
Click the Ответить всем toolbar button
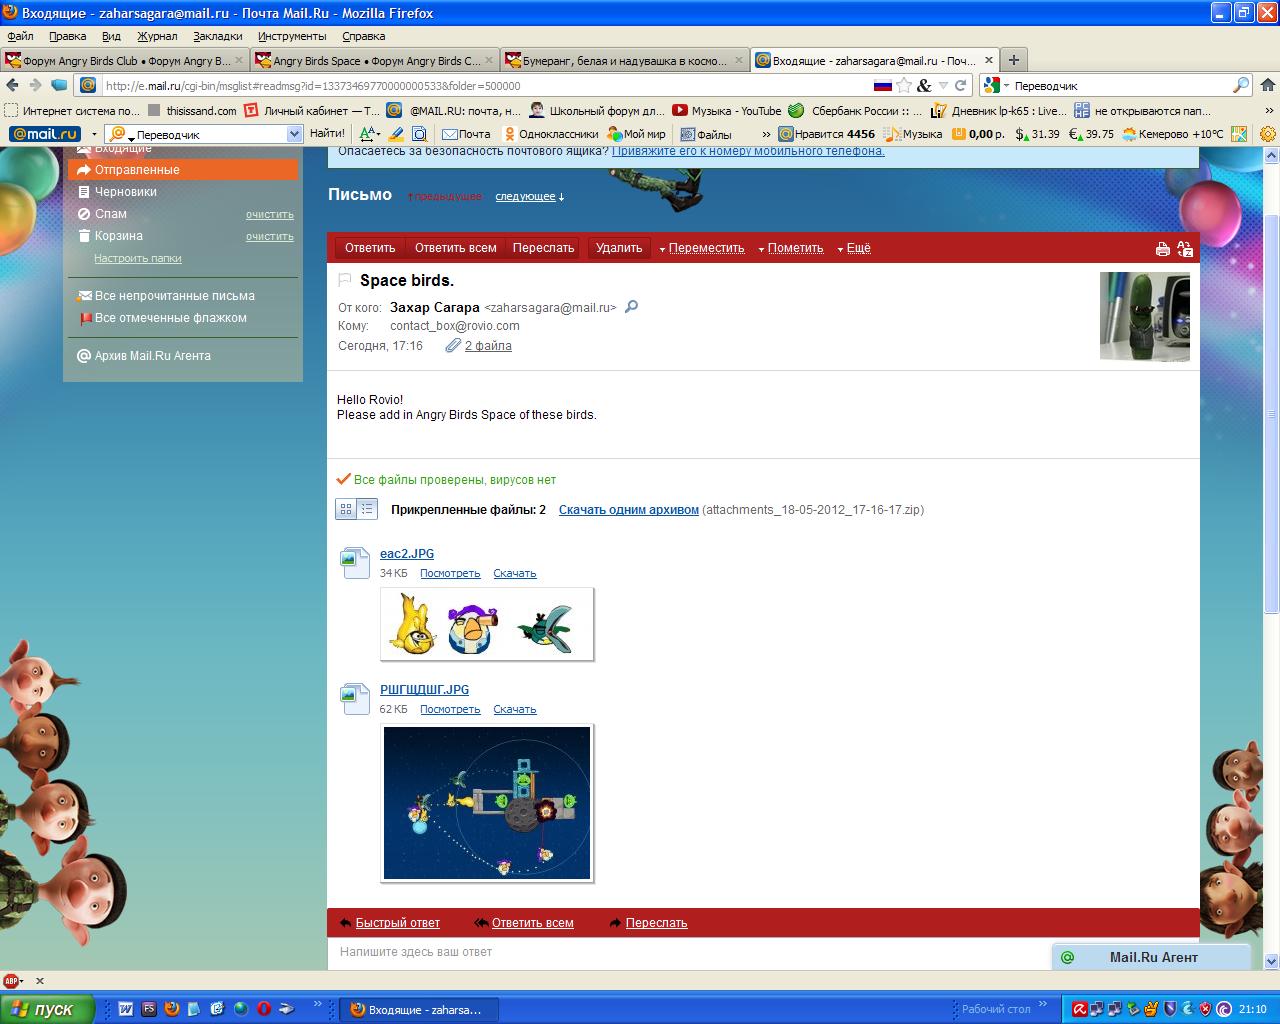coord(455,248)
